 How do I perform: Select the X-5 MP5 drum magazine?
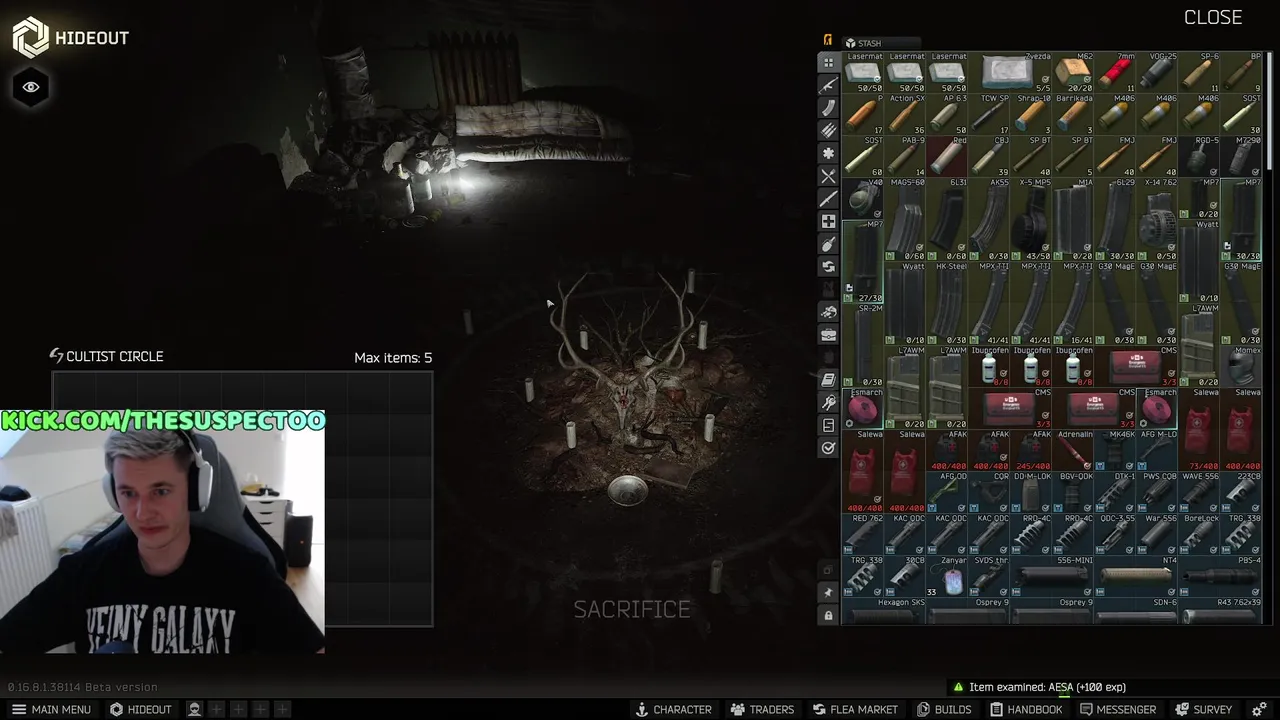(1032, 219)
